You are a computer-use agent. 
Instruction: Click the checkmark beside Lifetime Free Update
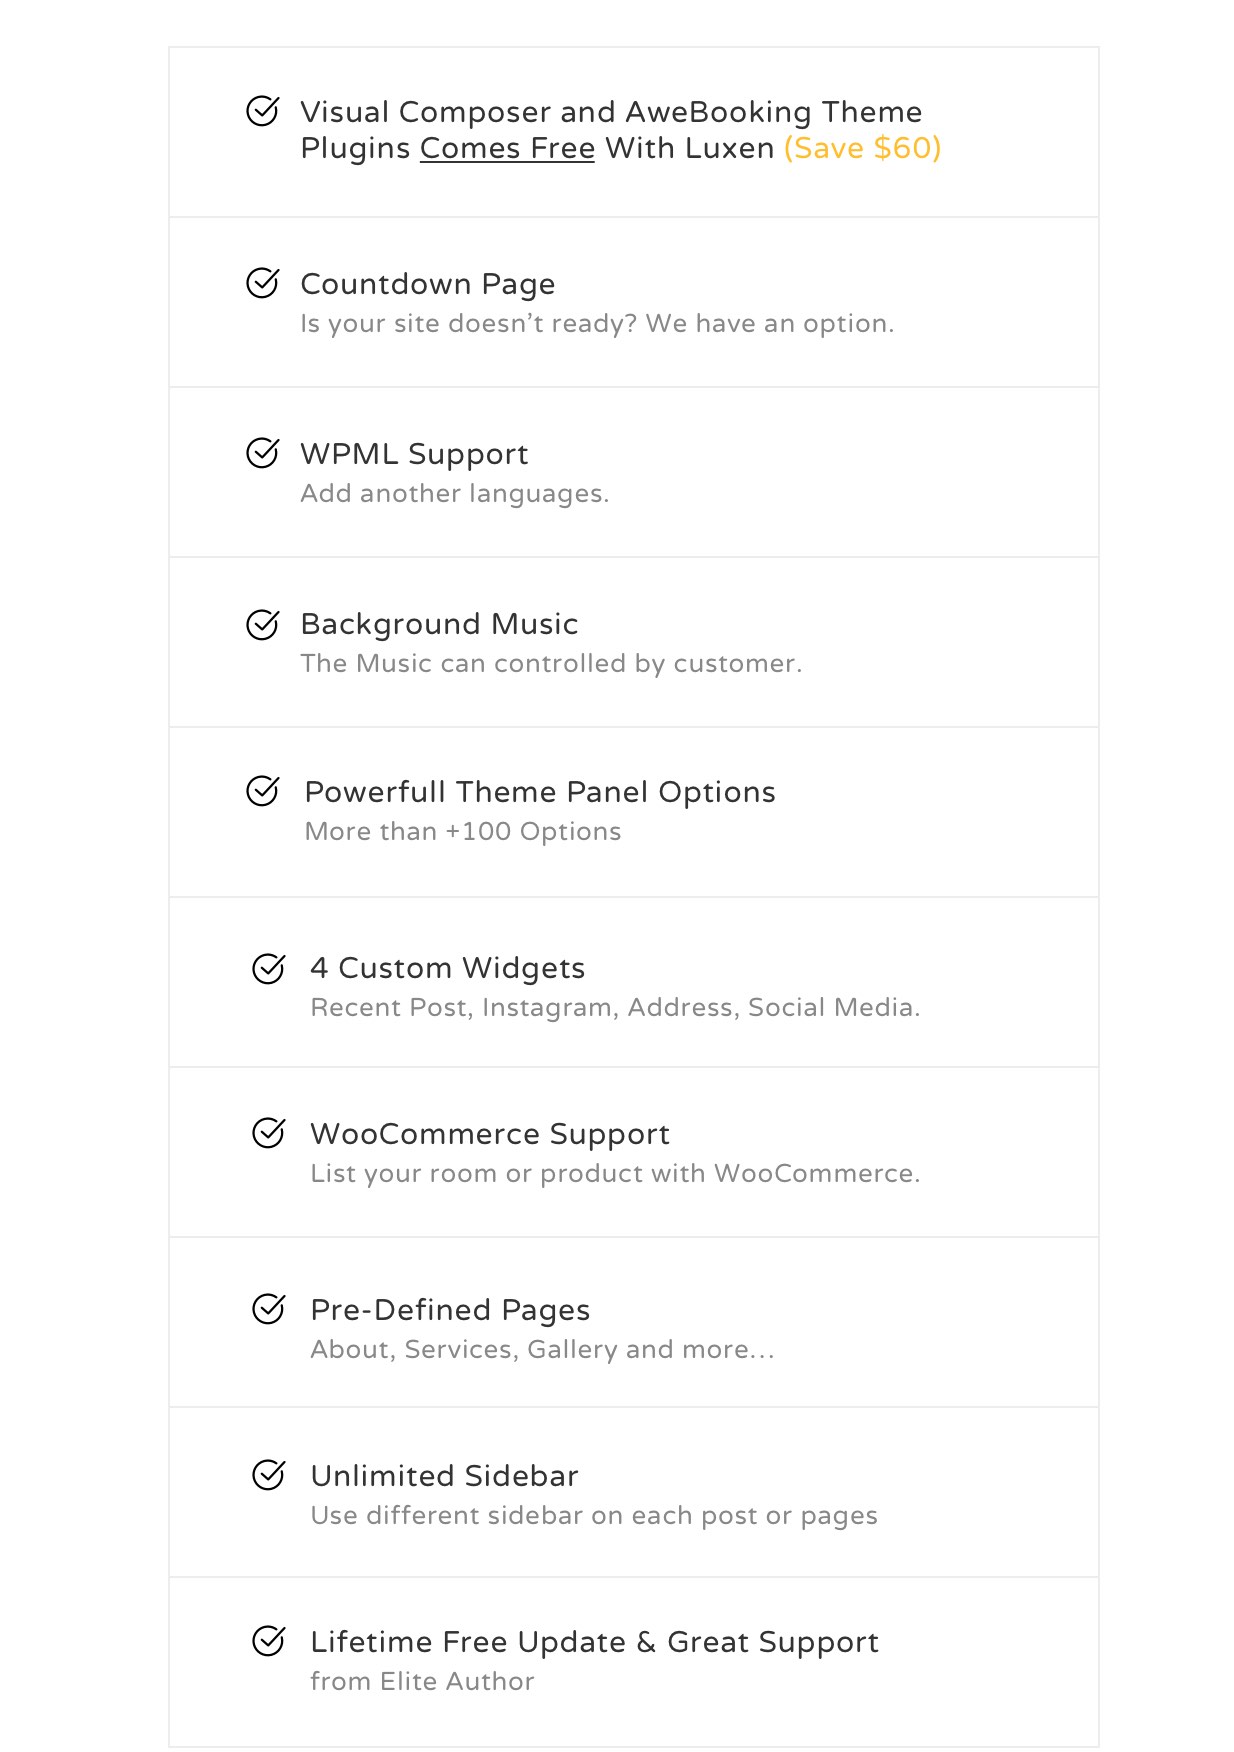point(269,1640)
